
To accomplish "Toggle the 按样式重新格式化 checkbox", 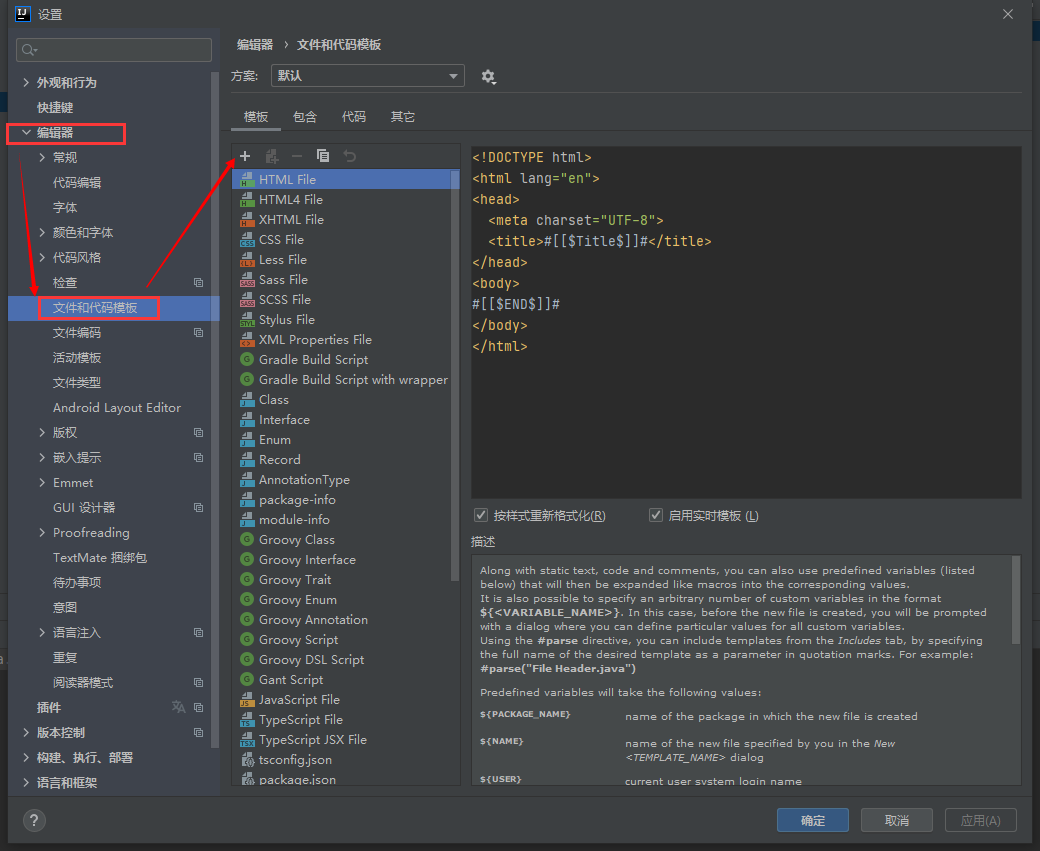I will [482, 516].
